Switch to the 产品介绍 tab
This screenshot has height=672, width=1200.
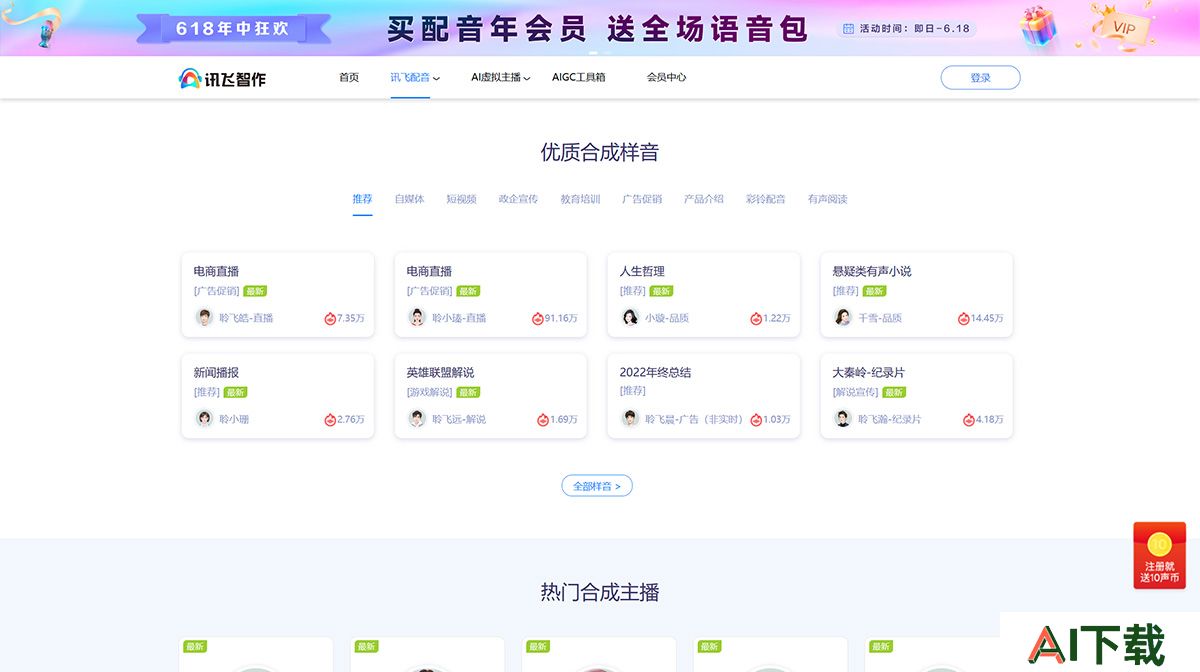(704, 199)
